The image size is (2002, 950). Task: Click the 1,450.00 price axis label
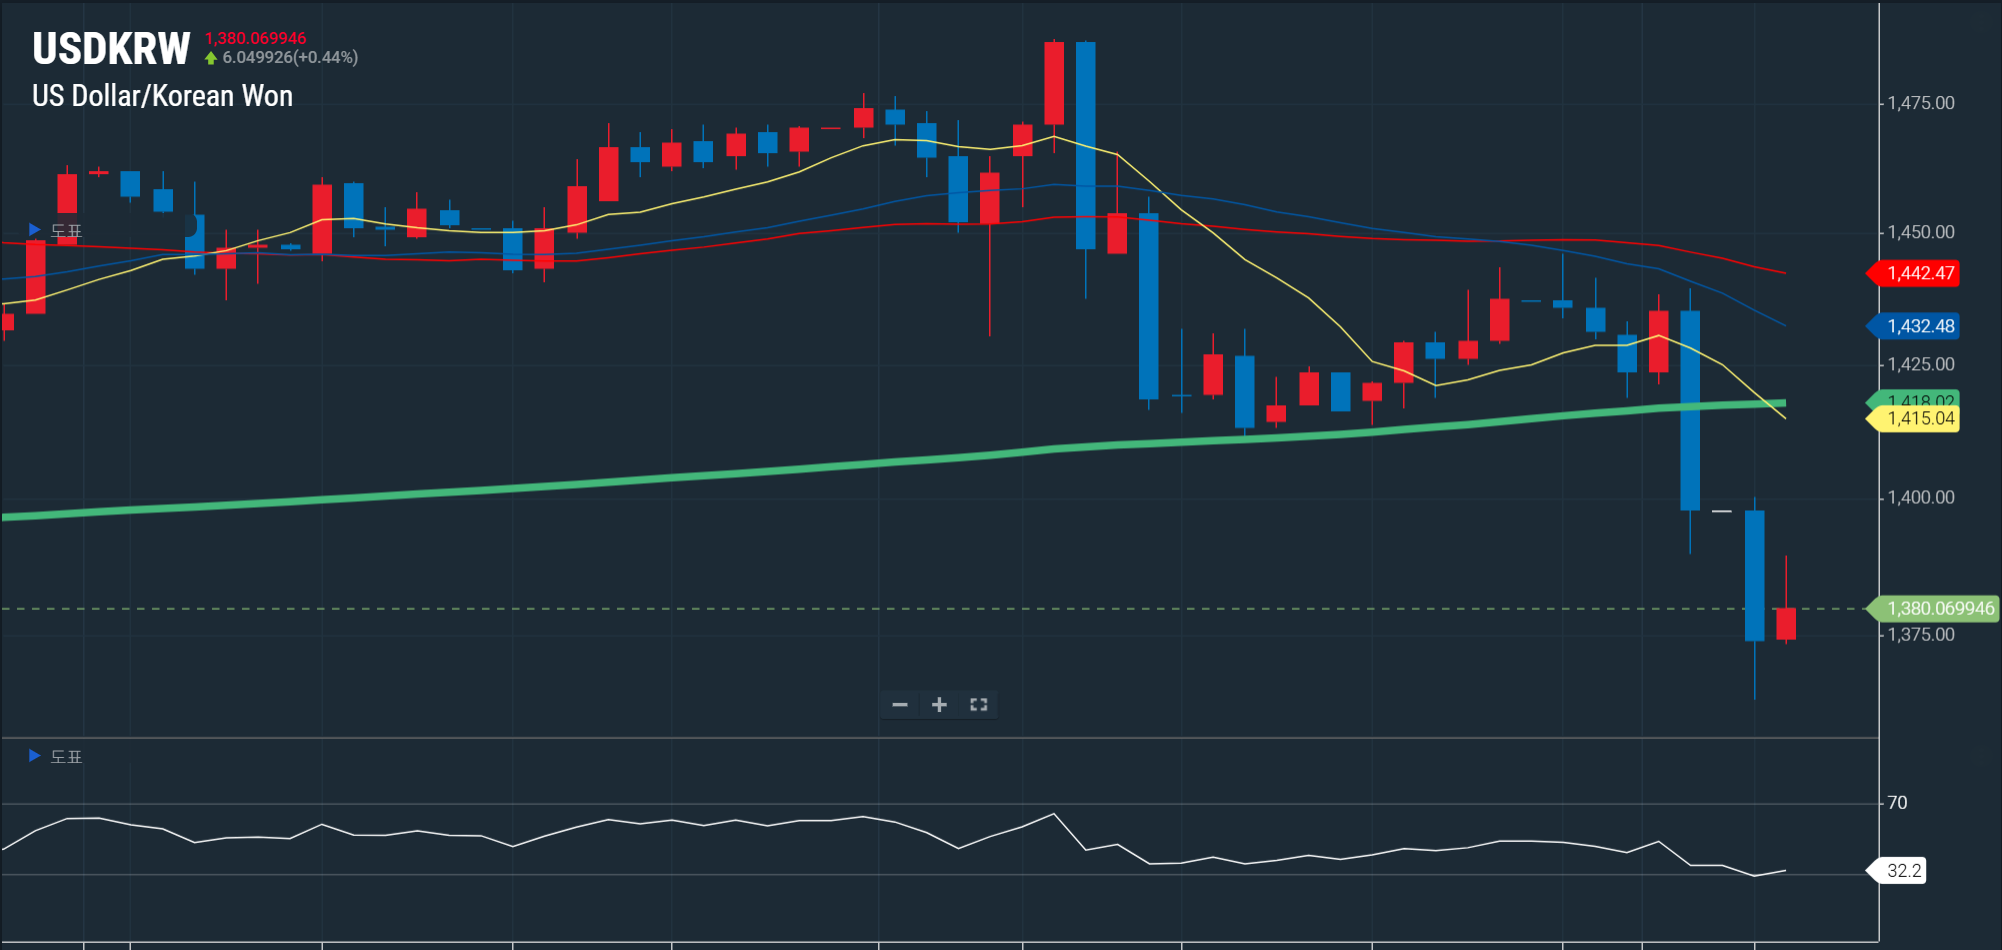1920,232
